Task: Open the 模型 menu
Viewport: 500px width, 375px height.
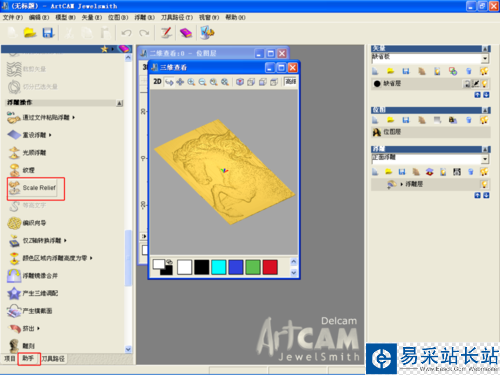Action: click(x=65, y=17)
